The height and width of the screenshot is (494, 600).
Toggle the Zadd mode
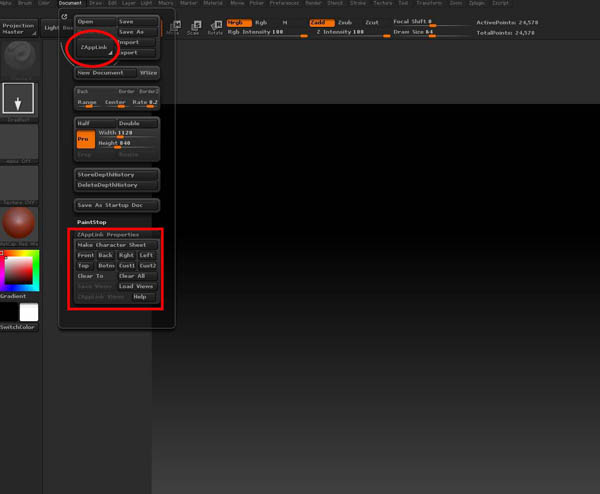point(321,23)
